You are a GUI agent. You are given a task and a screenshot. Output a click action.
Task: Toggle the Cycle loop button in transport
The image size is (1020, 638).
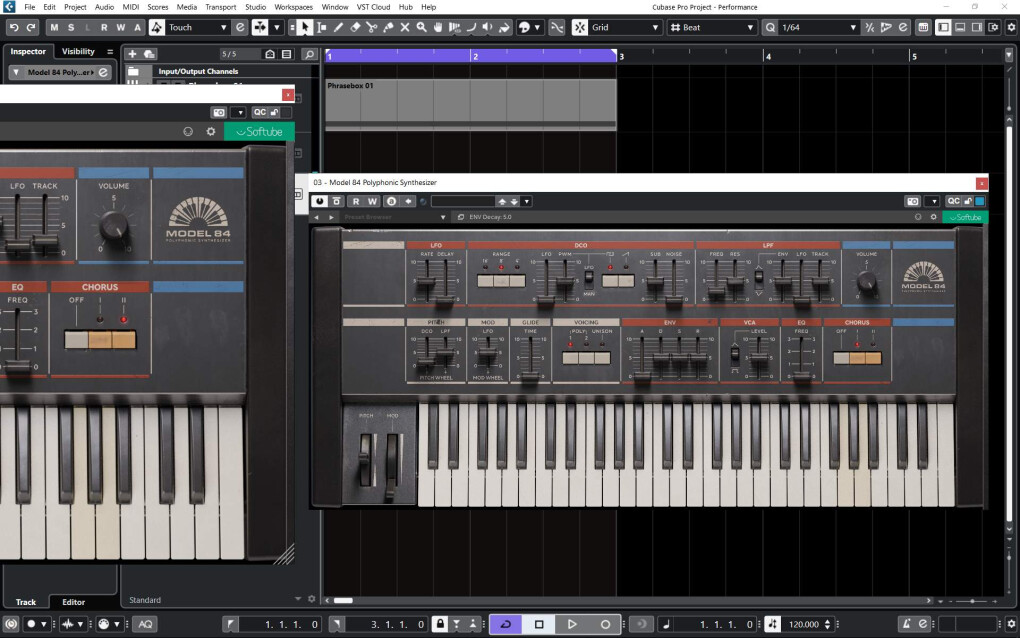pyautogui.click(x=506, y=624)
